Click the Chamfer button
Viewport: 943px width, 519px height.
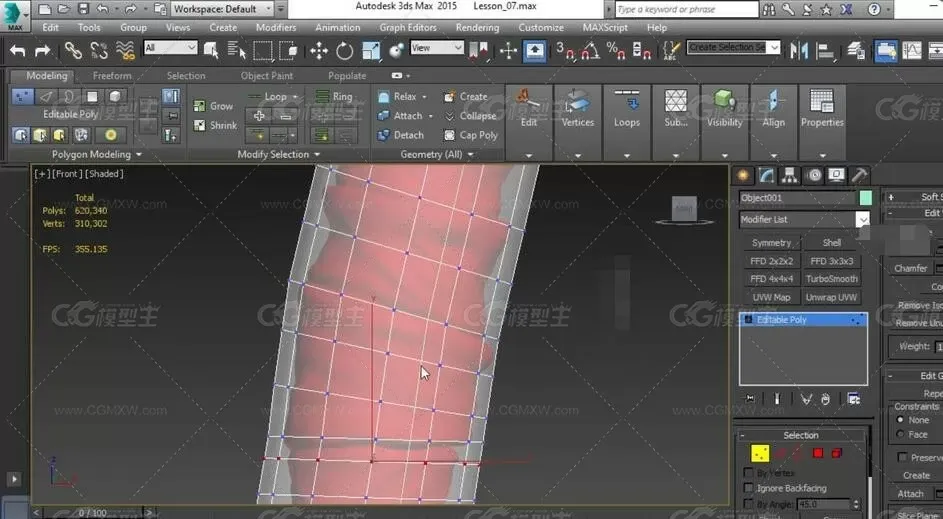point(911,268)
